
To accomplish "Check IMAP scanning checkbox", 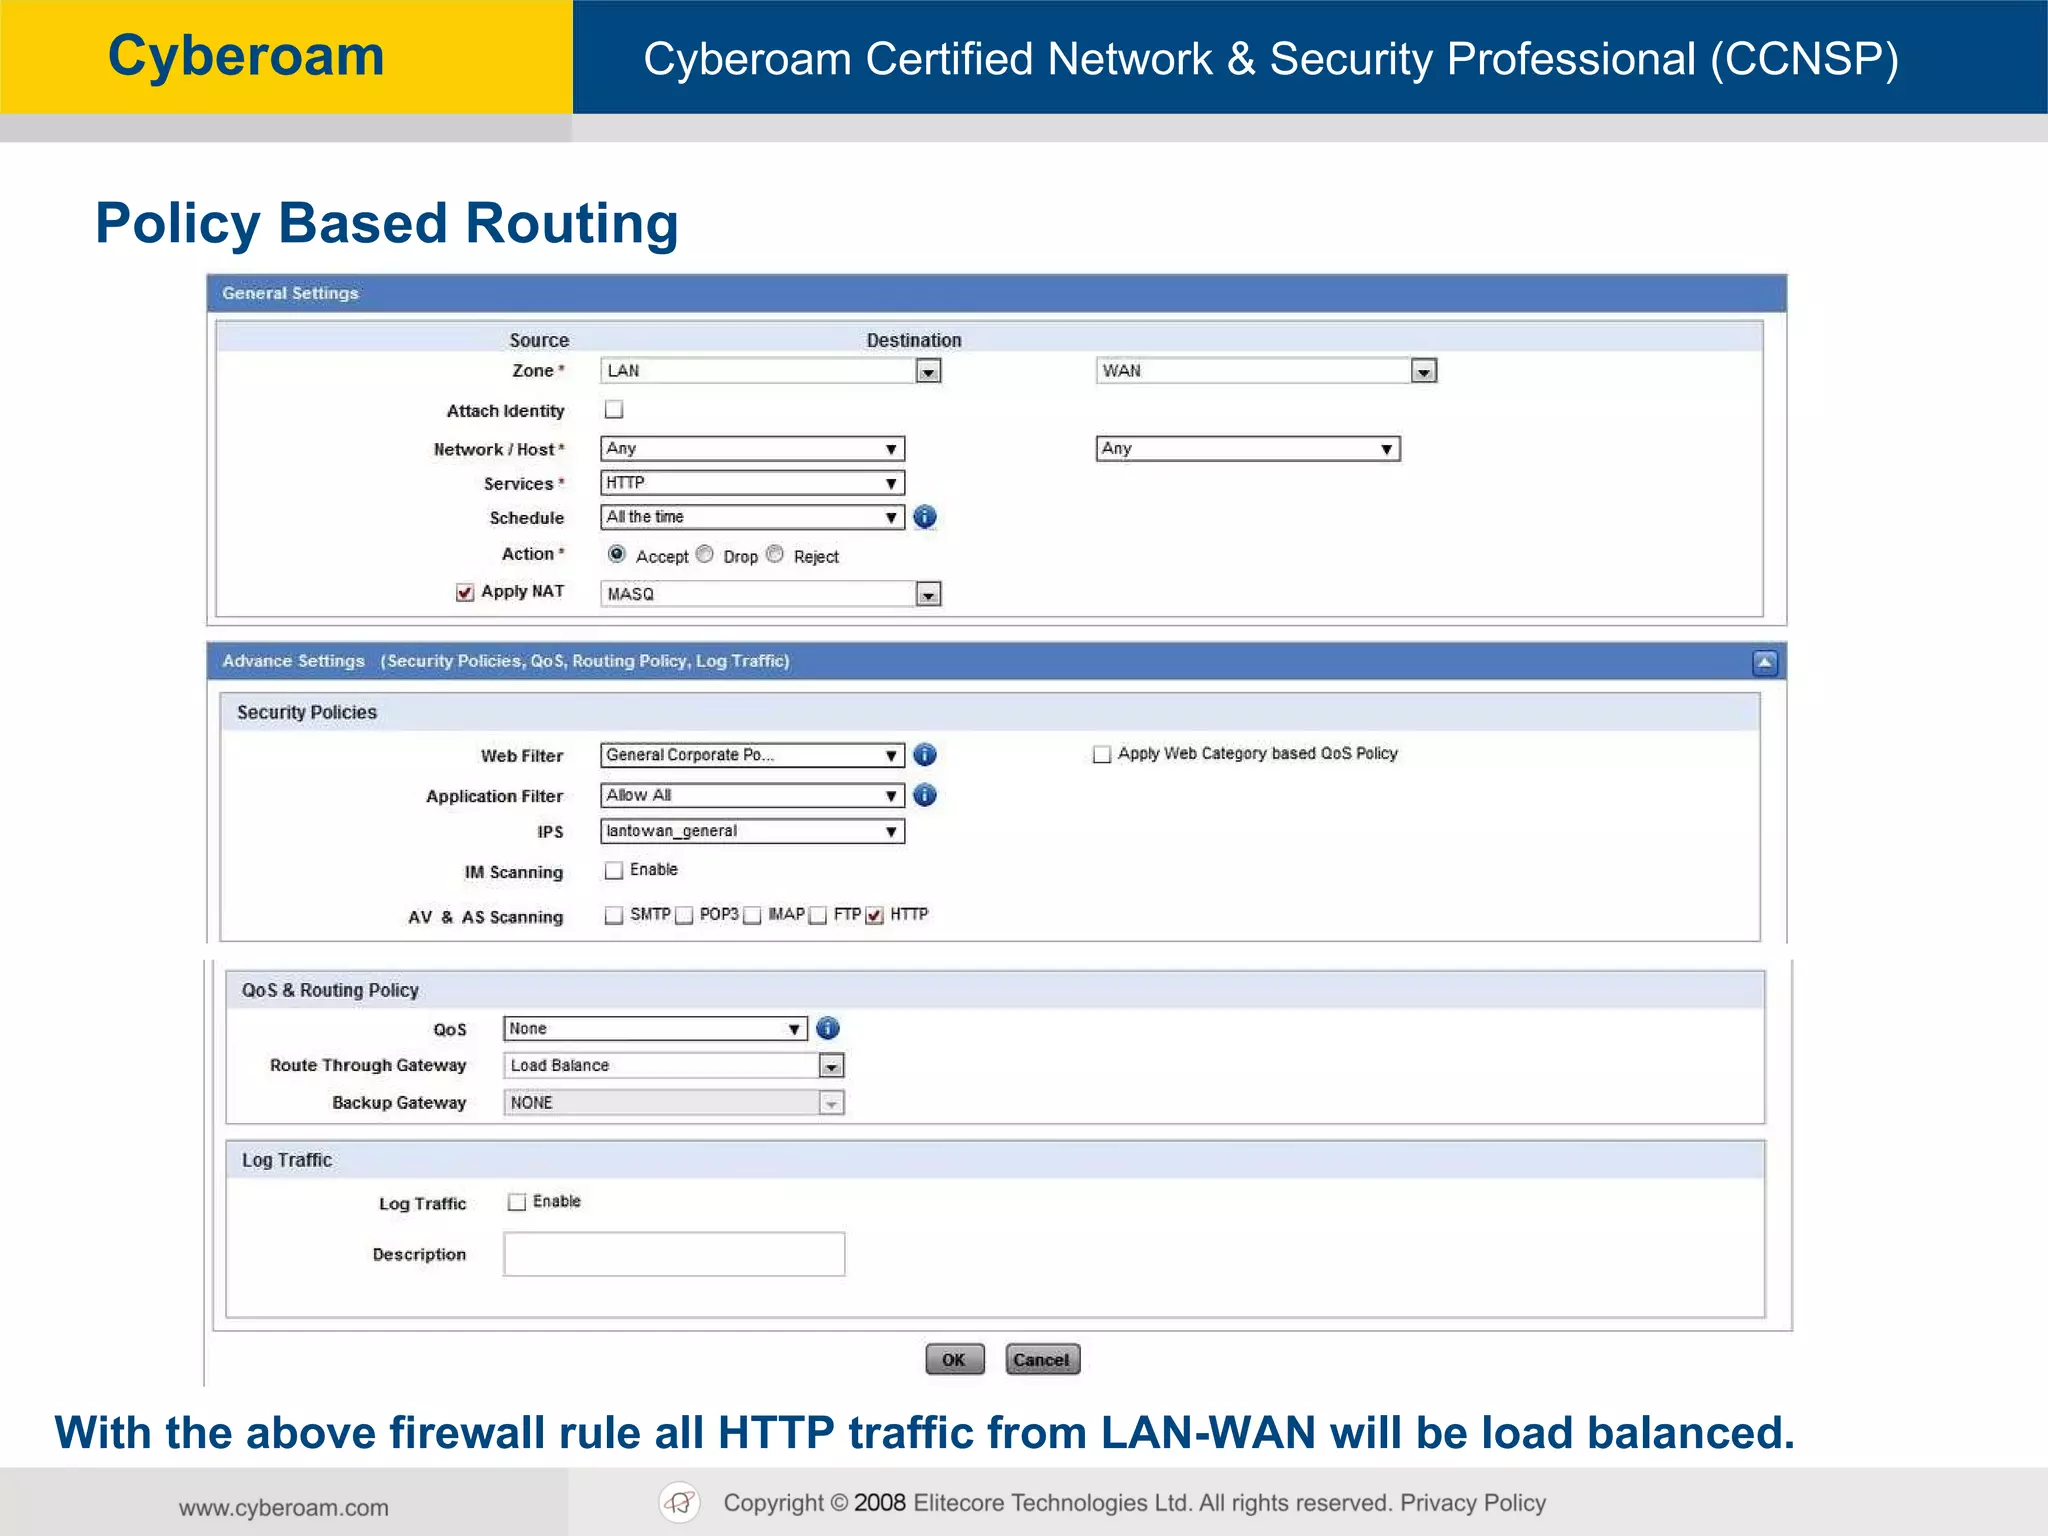I will (752, 915).
